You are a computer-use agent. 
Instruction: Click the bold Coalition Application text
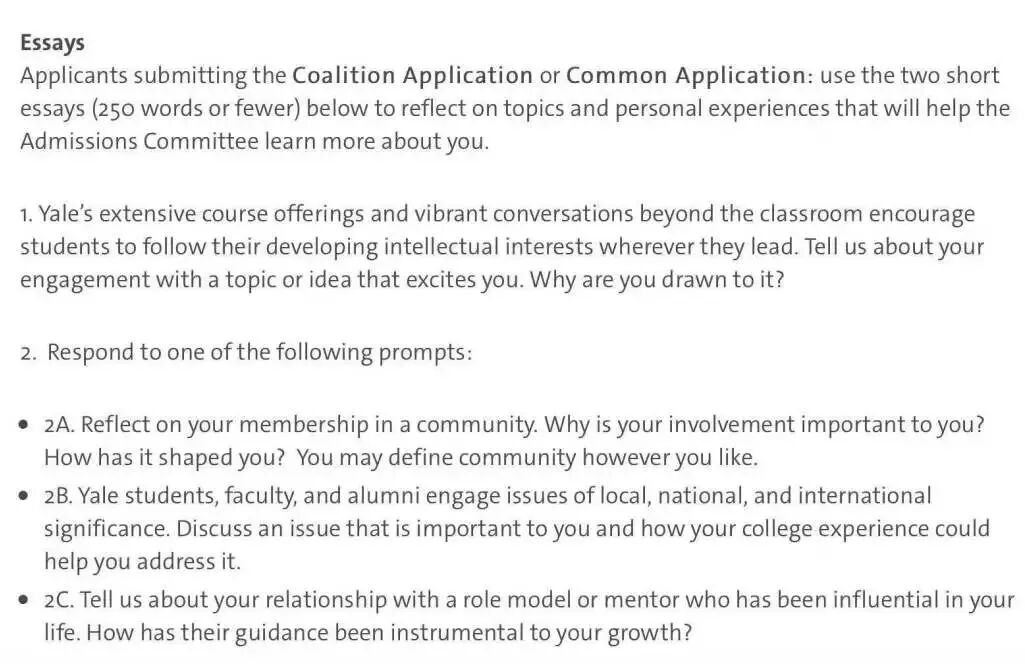[412, 76]
